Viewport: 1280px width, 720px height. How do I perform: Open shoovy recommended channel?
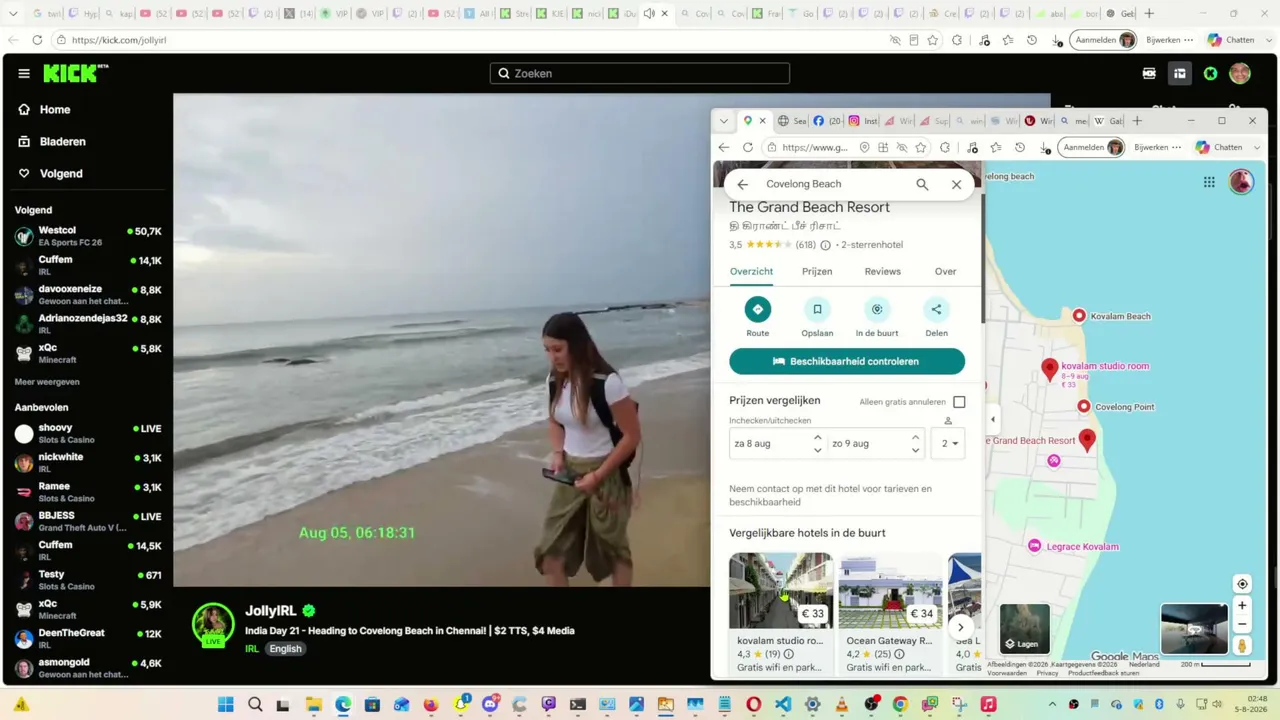click(x=88, y=433)
